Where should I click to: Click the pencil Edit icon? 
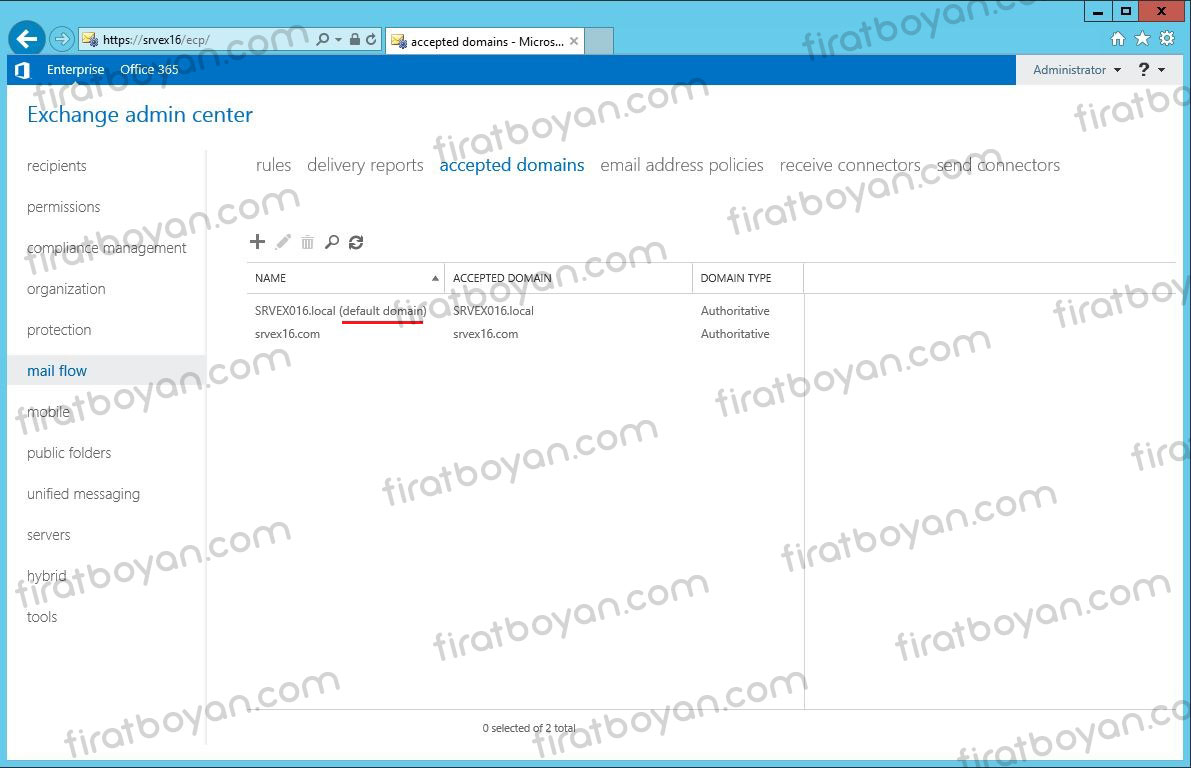coord(283,242)
